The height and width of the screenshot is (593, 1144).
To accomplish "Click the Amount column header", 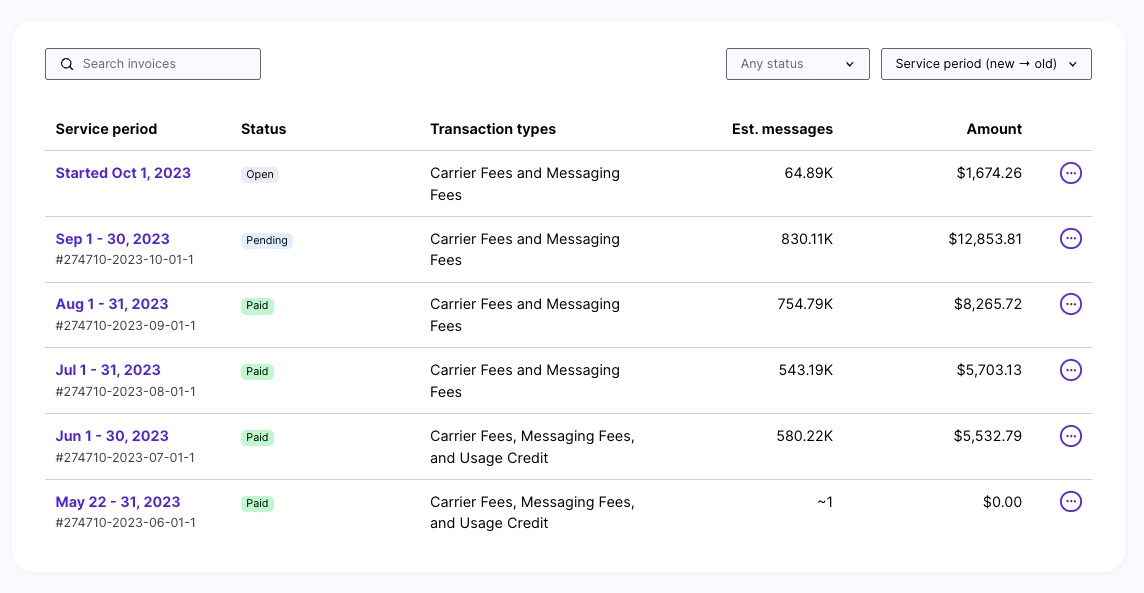I will (x=994, y=129).
